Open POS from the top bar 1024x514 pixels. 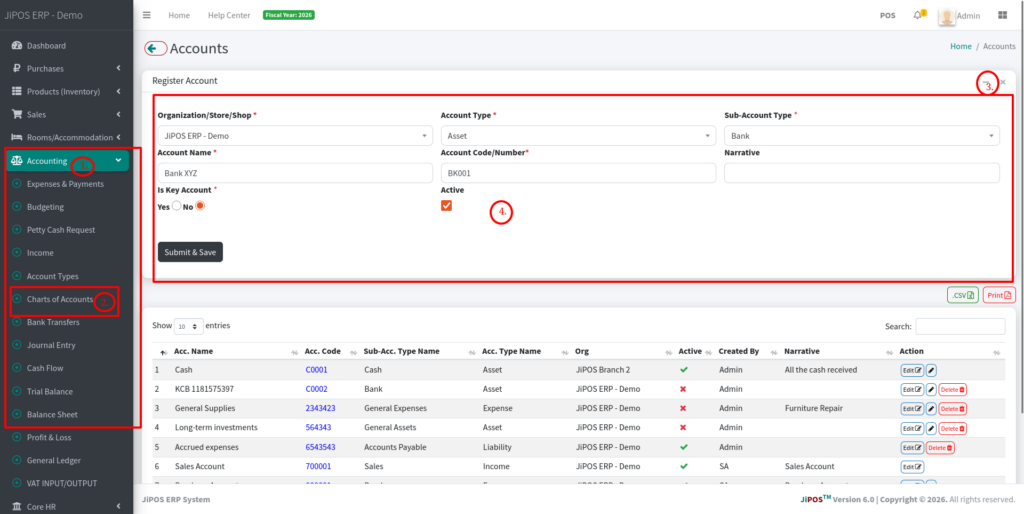tap(888, 16)
